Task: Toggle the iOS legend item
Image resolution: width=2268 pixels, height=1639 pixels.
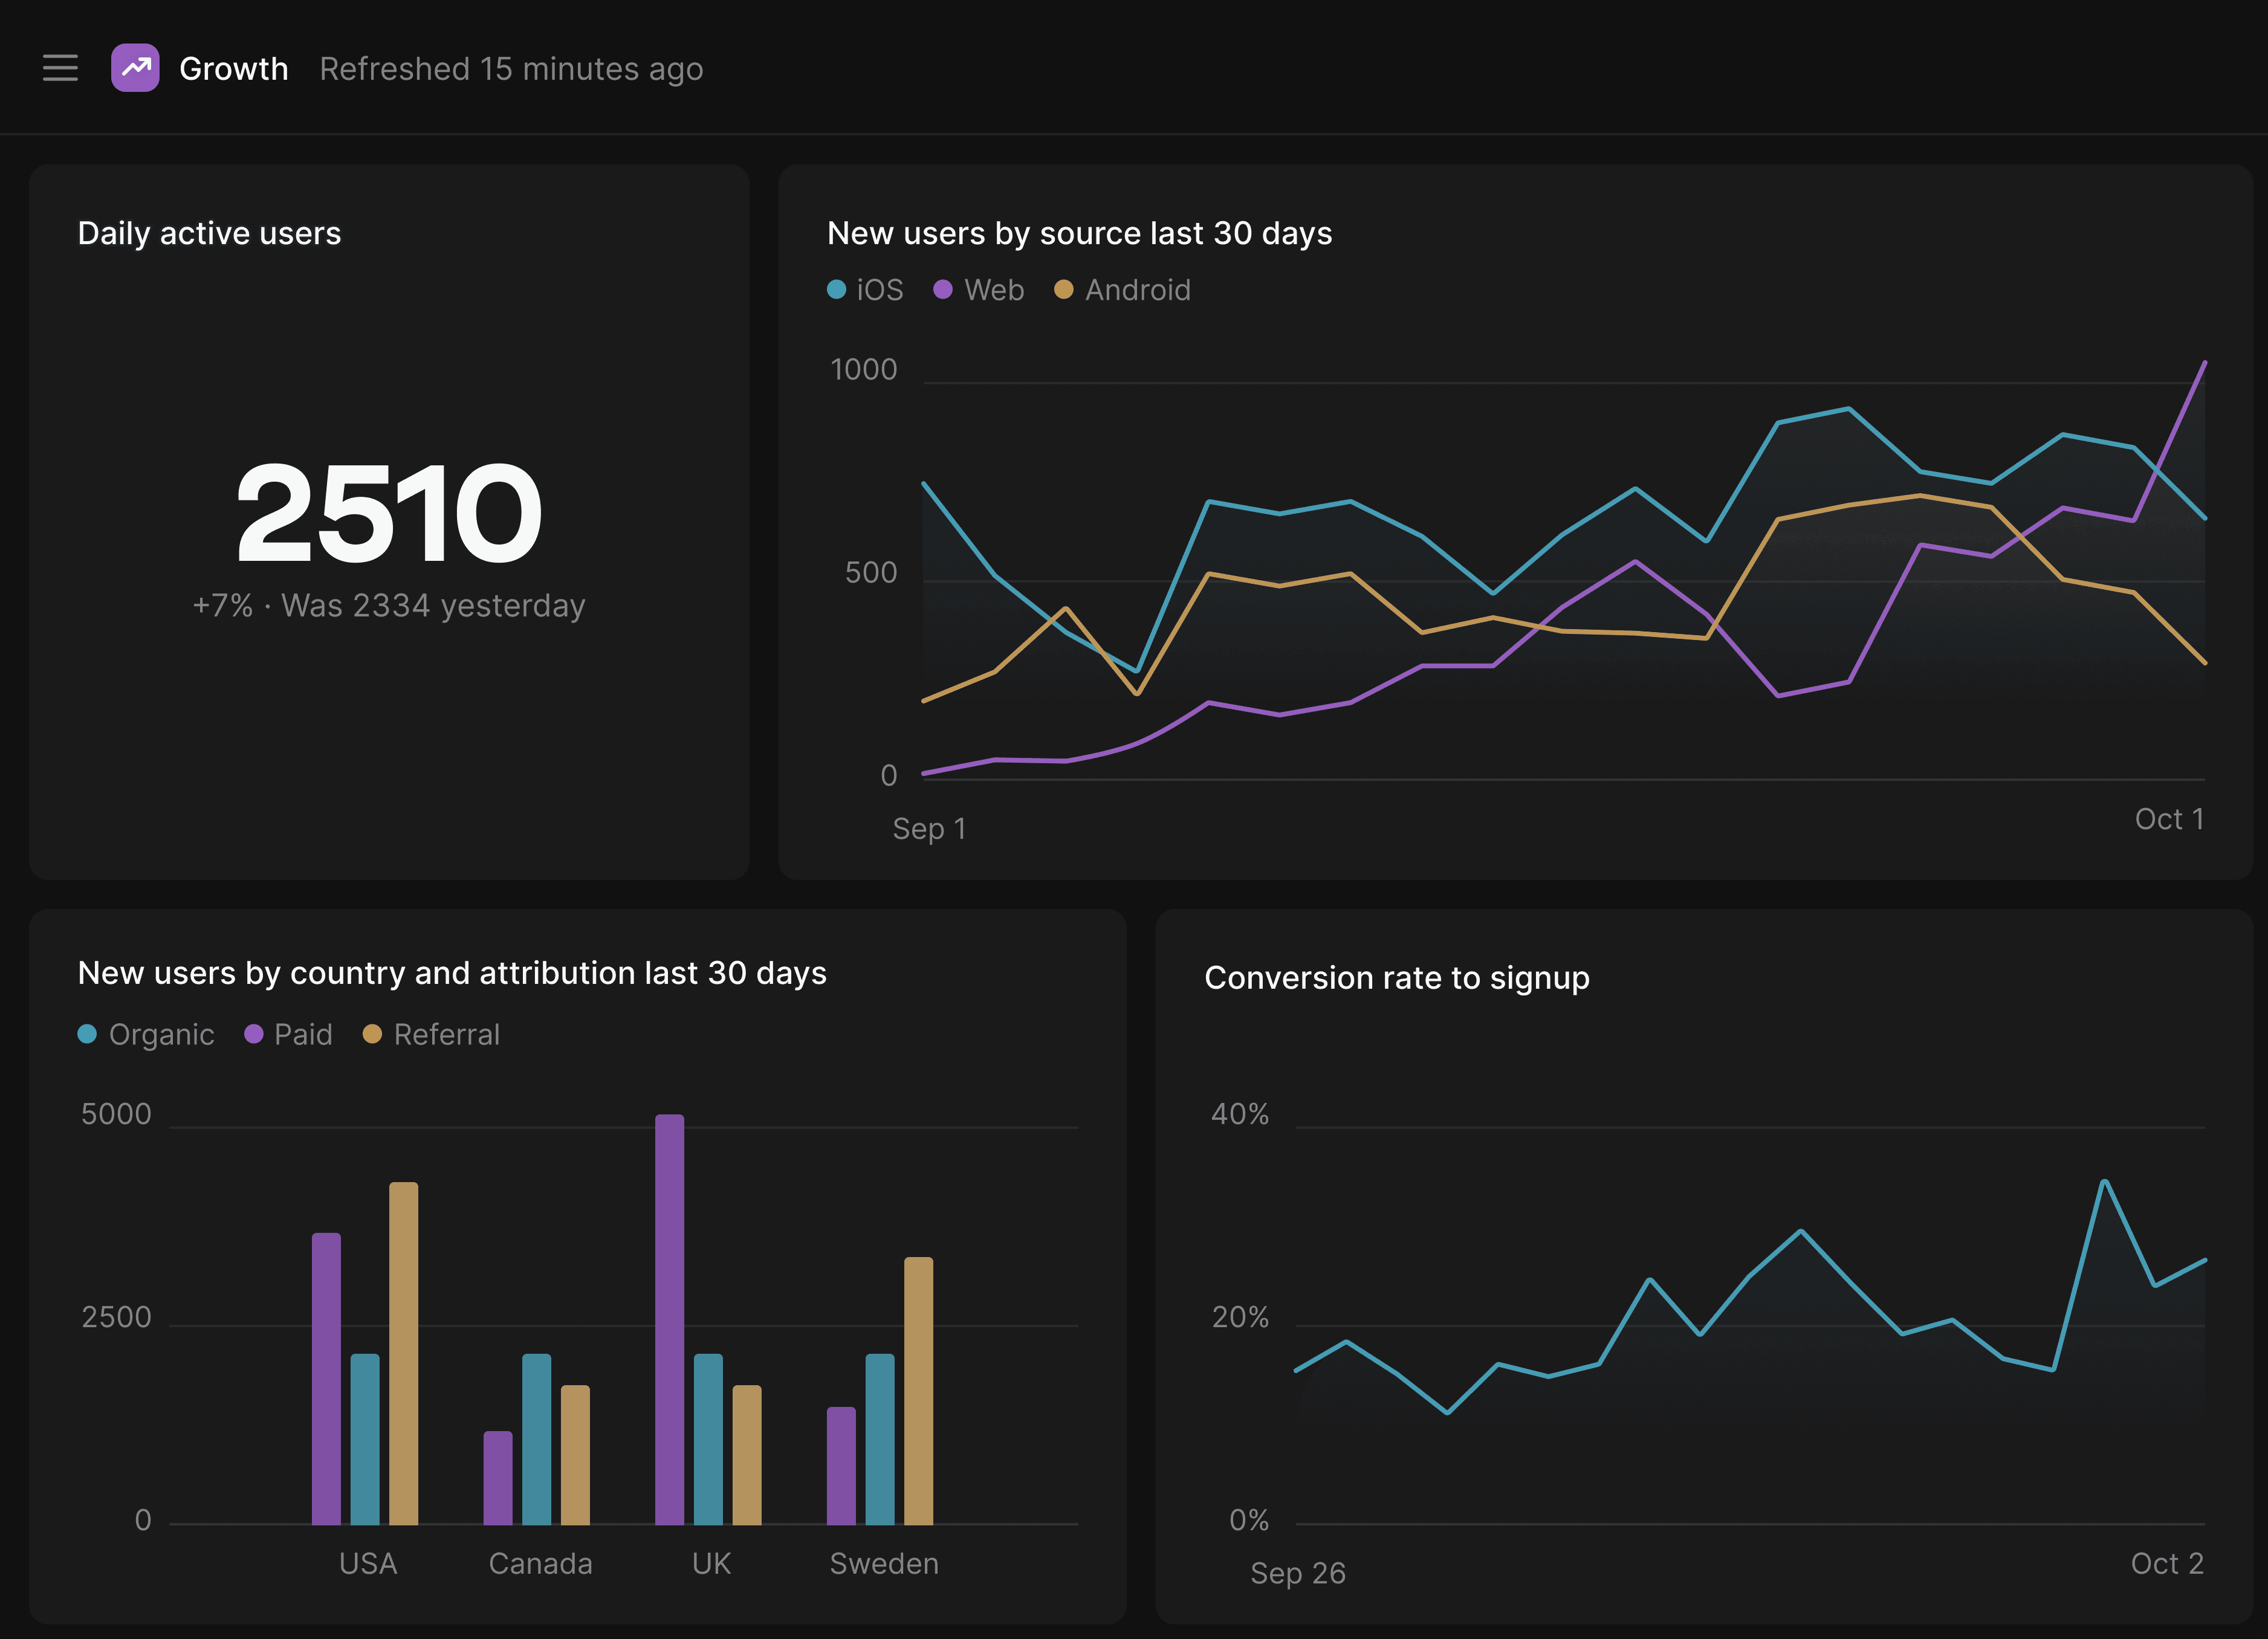Action: coord(865,290)
